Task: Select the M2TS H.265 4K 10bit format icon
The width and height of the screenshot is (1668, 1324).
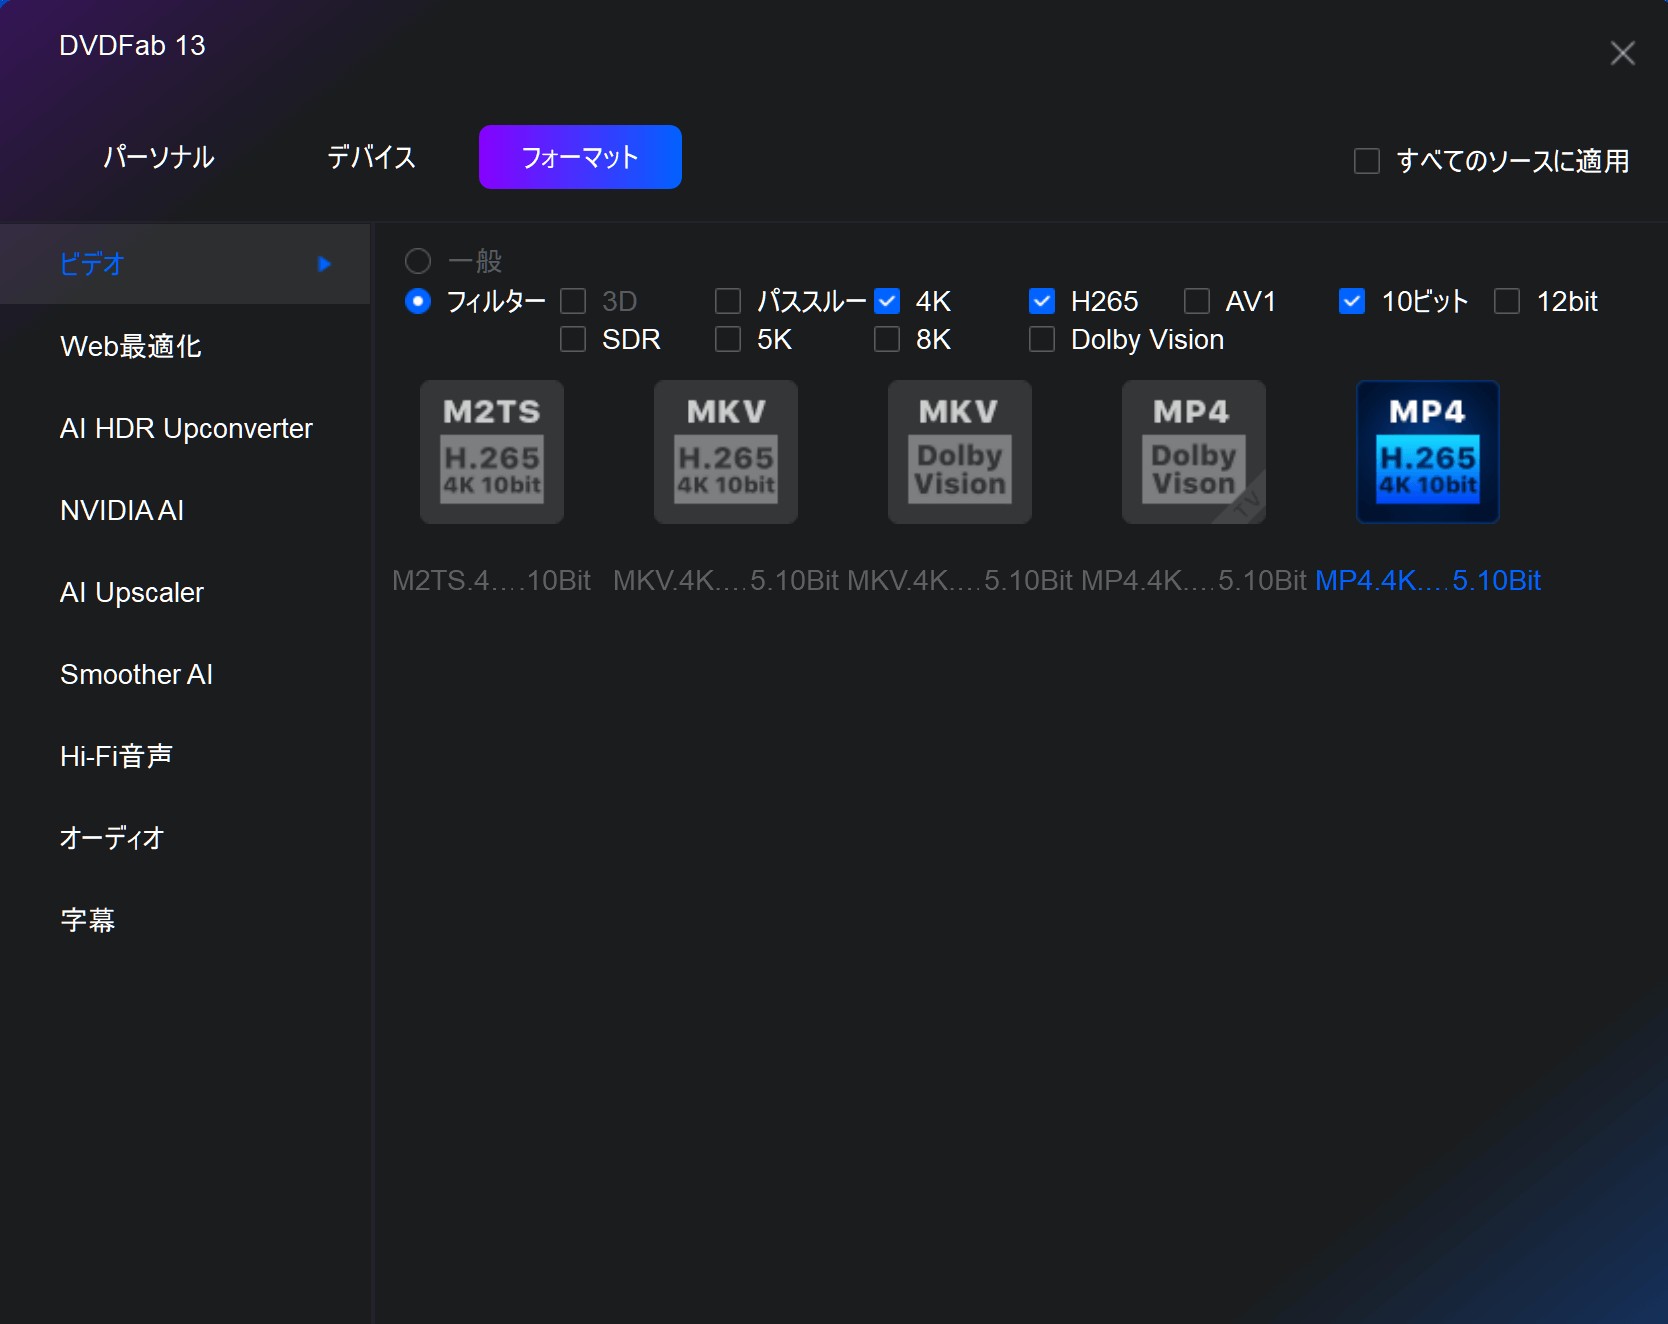Action: pos(492,452)
